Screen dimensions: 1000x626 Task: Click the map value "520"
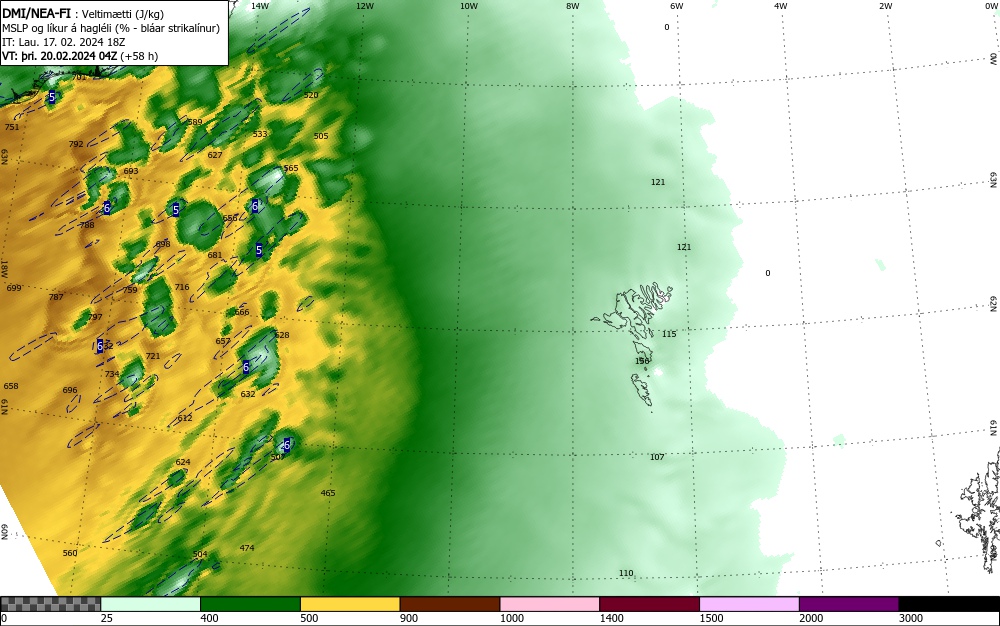(x=311, y=95)
